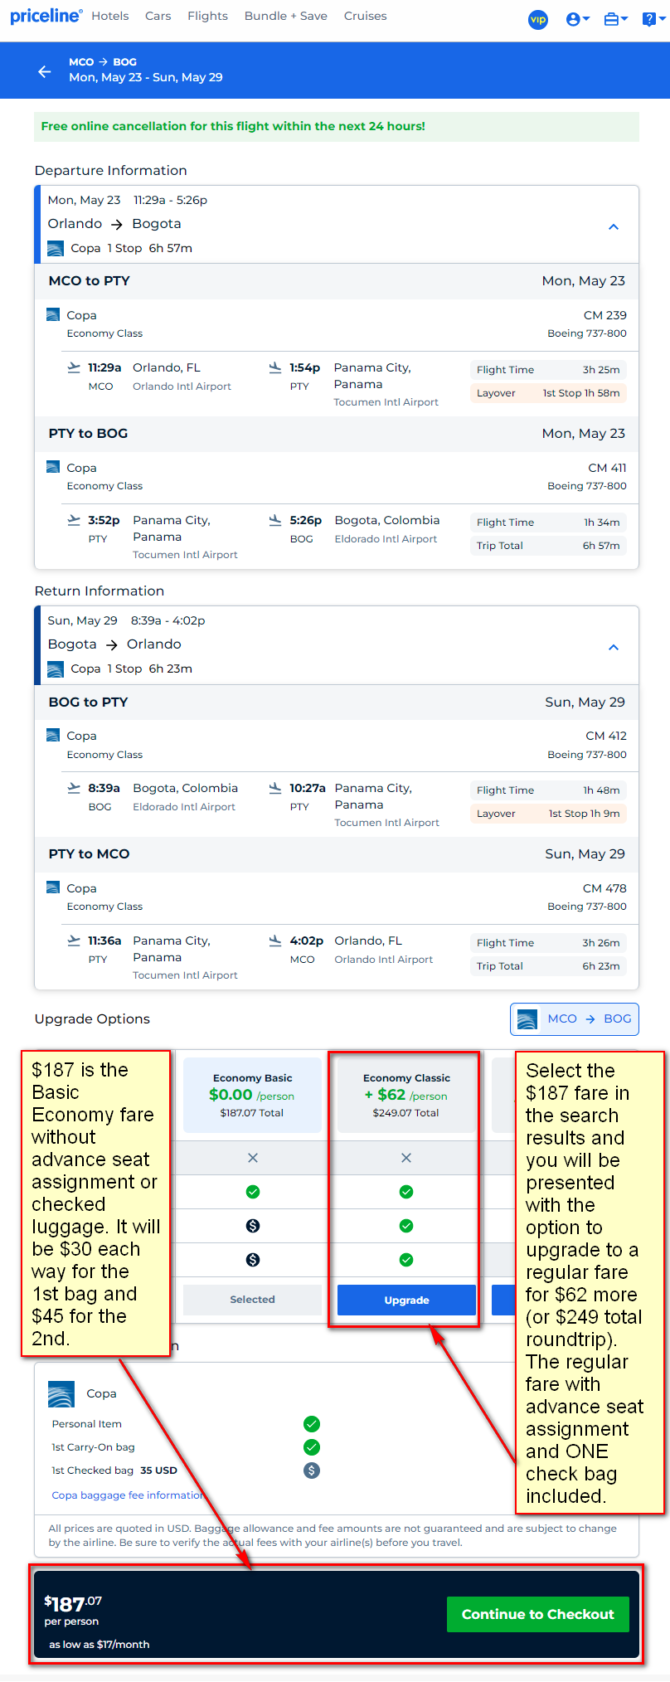This screenshot has width=670, height=1682.
Task: Click Continue to Checkout
Action: tap(538, 1614)
